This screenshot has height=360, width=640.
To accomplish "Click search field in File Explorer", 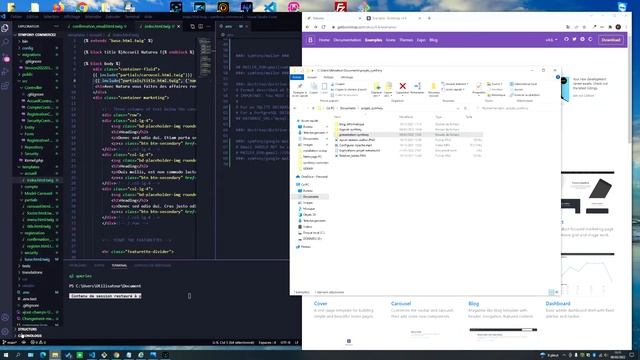I will (516, 108).
